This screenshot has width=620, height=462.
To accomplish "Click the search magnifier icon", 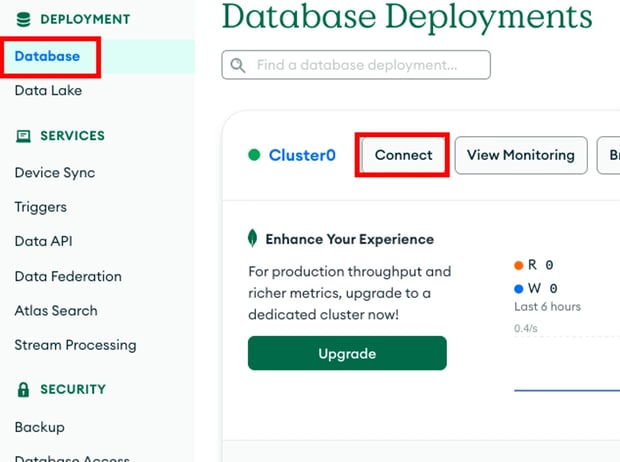I will [238, 65].
